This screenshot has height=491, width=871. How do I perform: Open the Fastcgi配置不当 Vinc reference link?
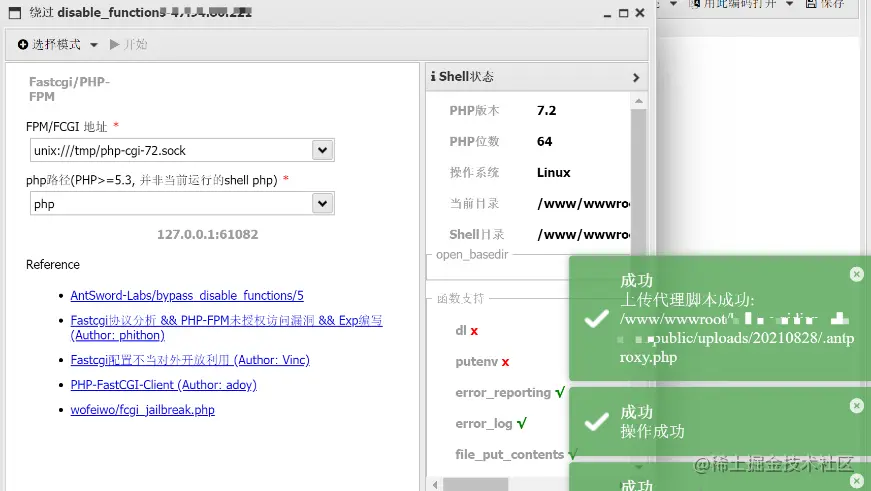pos(190,360)
